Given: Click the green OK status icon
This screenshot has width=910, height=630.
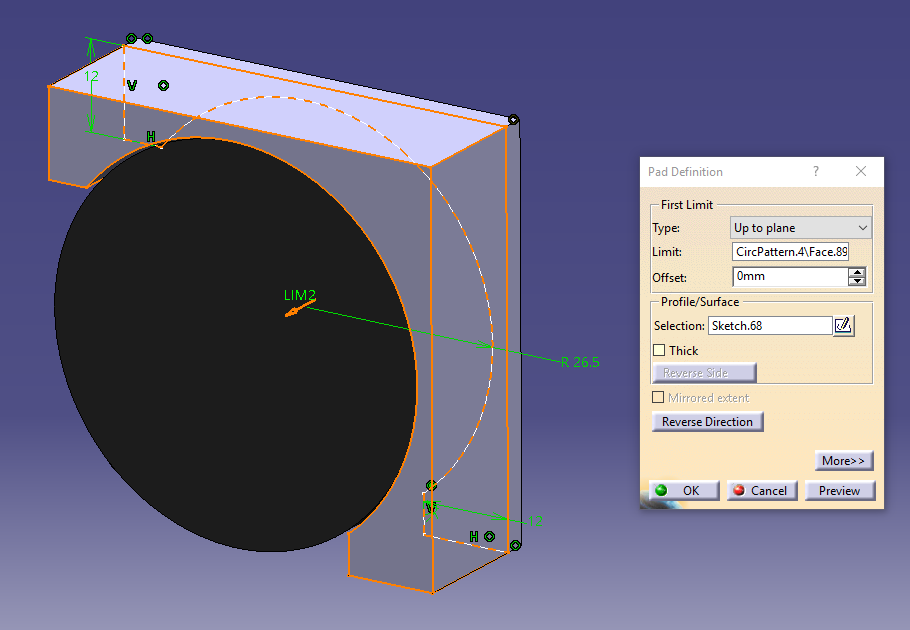Looking at the screenshot, I should pos(662,490).
